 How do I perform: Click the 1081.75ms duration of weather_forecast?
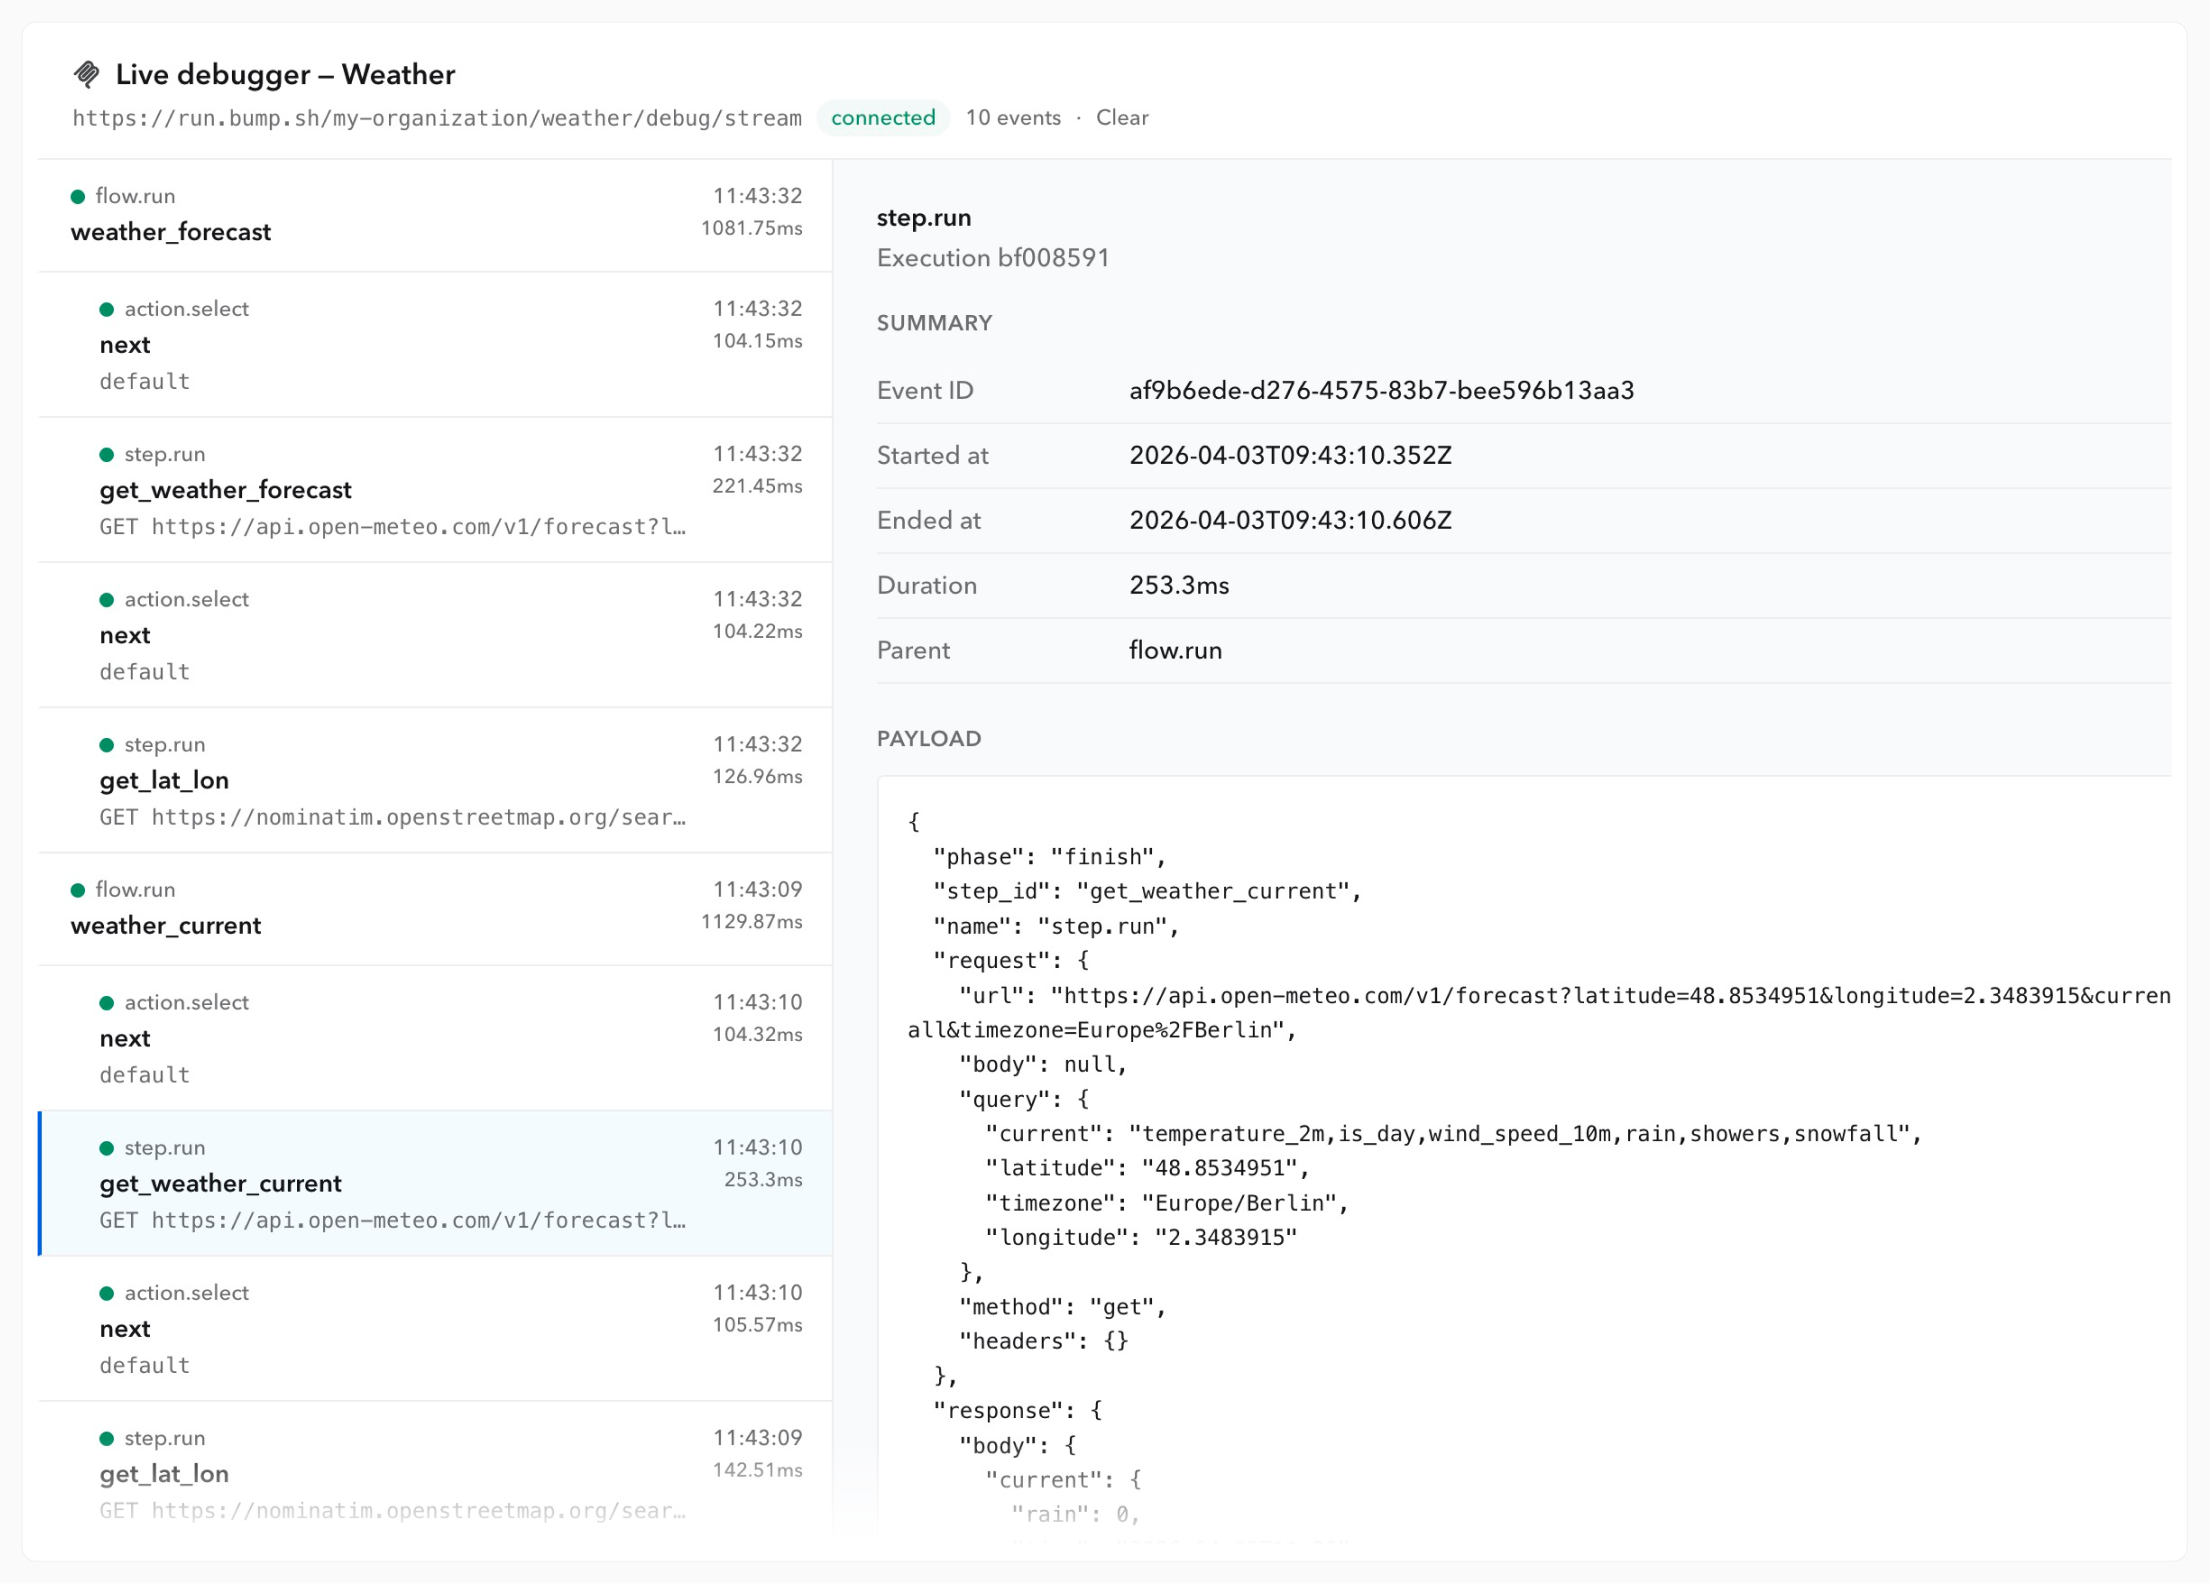coord(751,229)
